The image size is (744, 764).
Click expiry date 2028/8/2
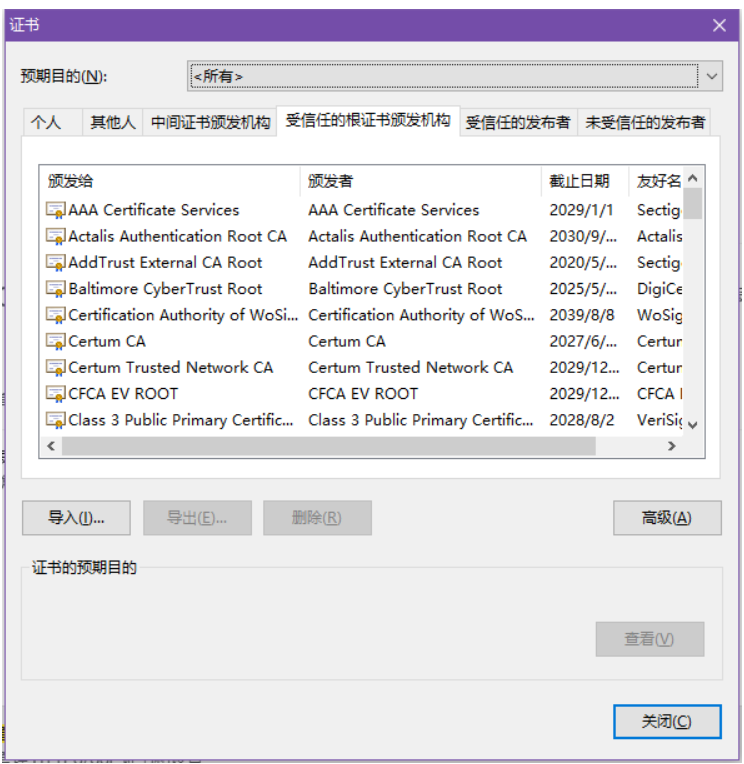point(582,420)
